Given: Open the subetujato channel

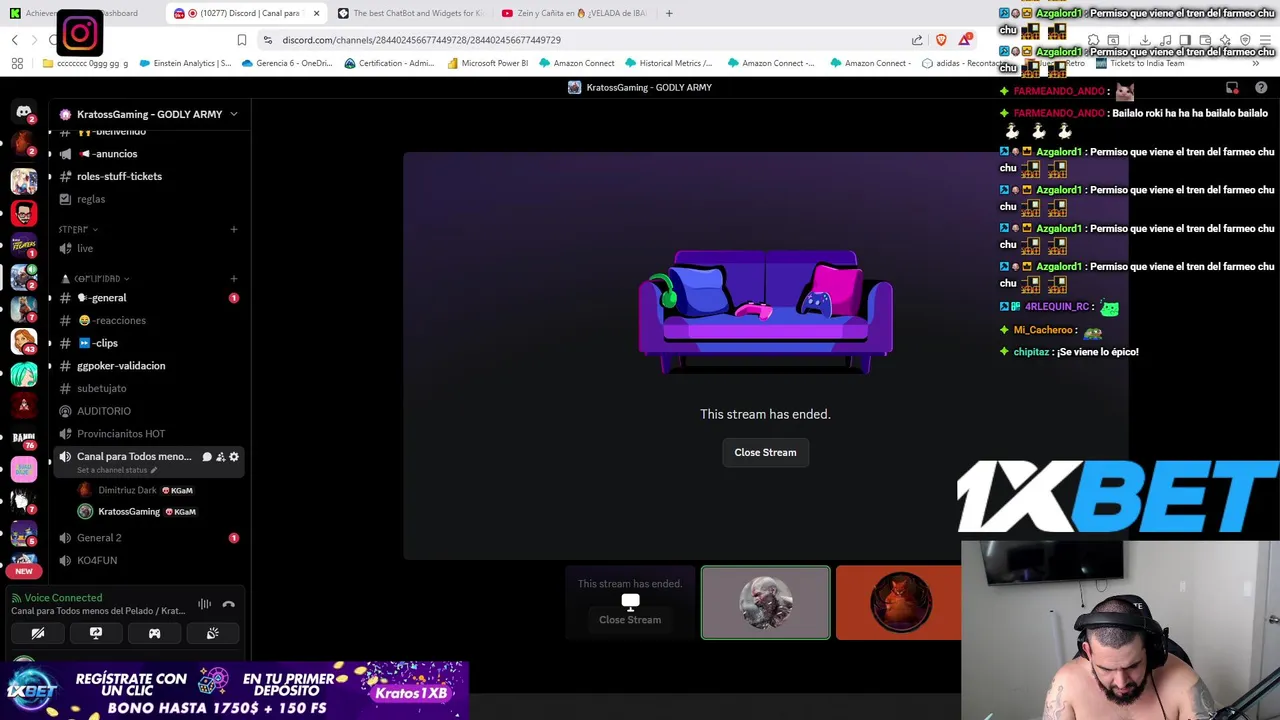Looking at the screenshot, I should pyautogui.click(x=148, y=388).
